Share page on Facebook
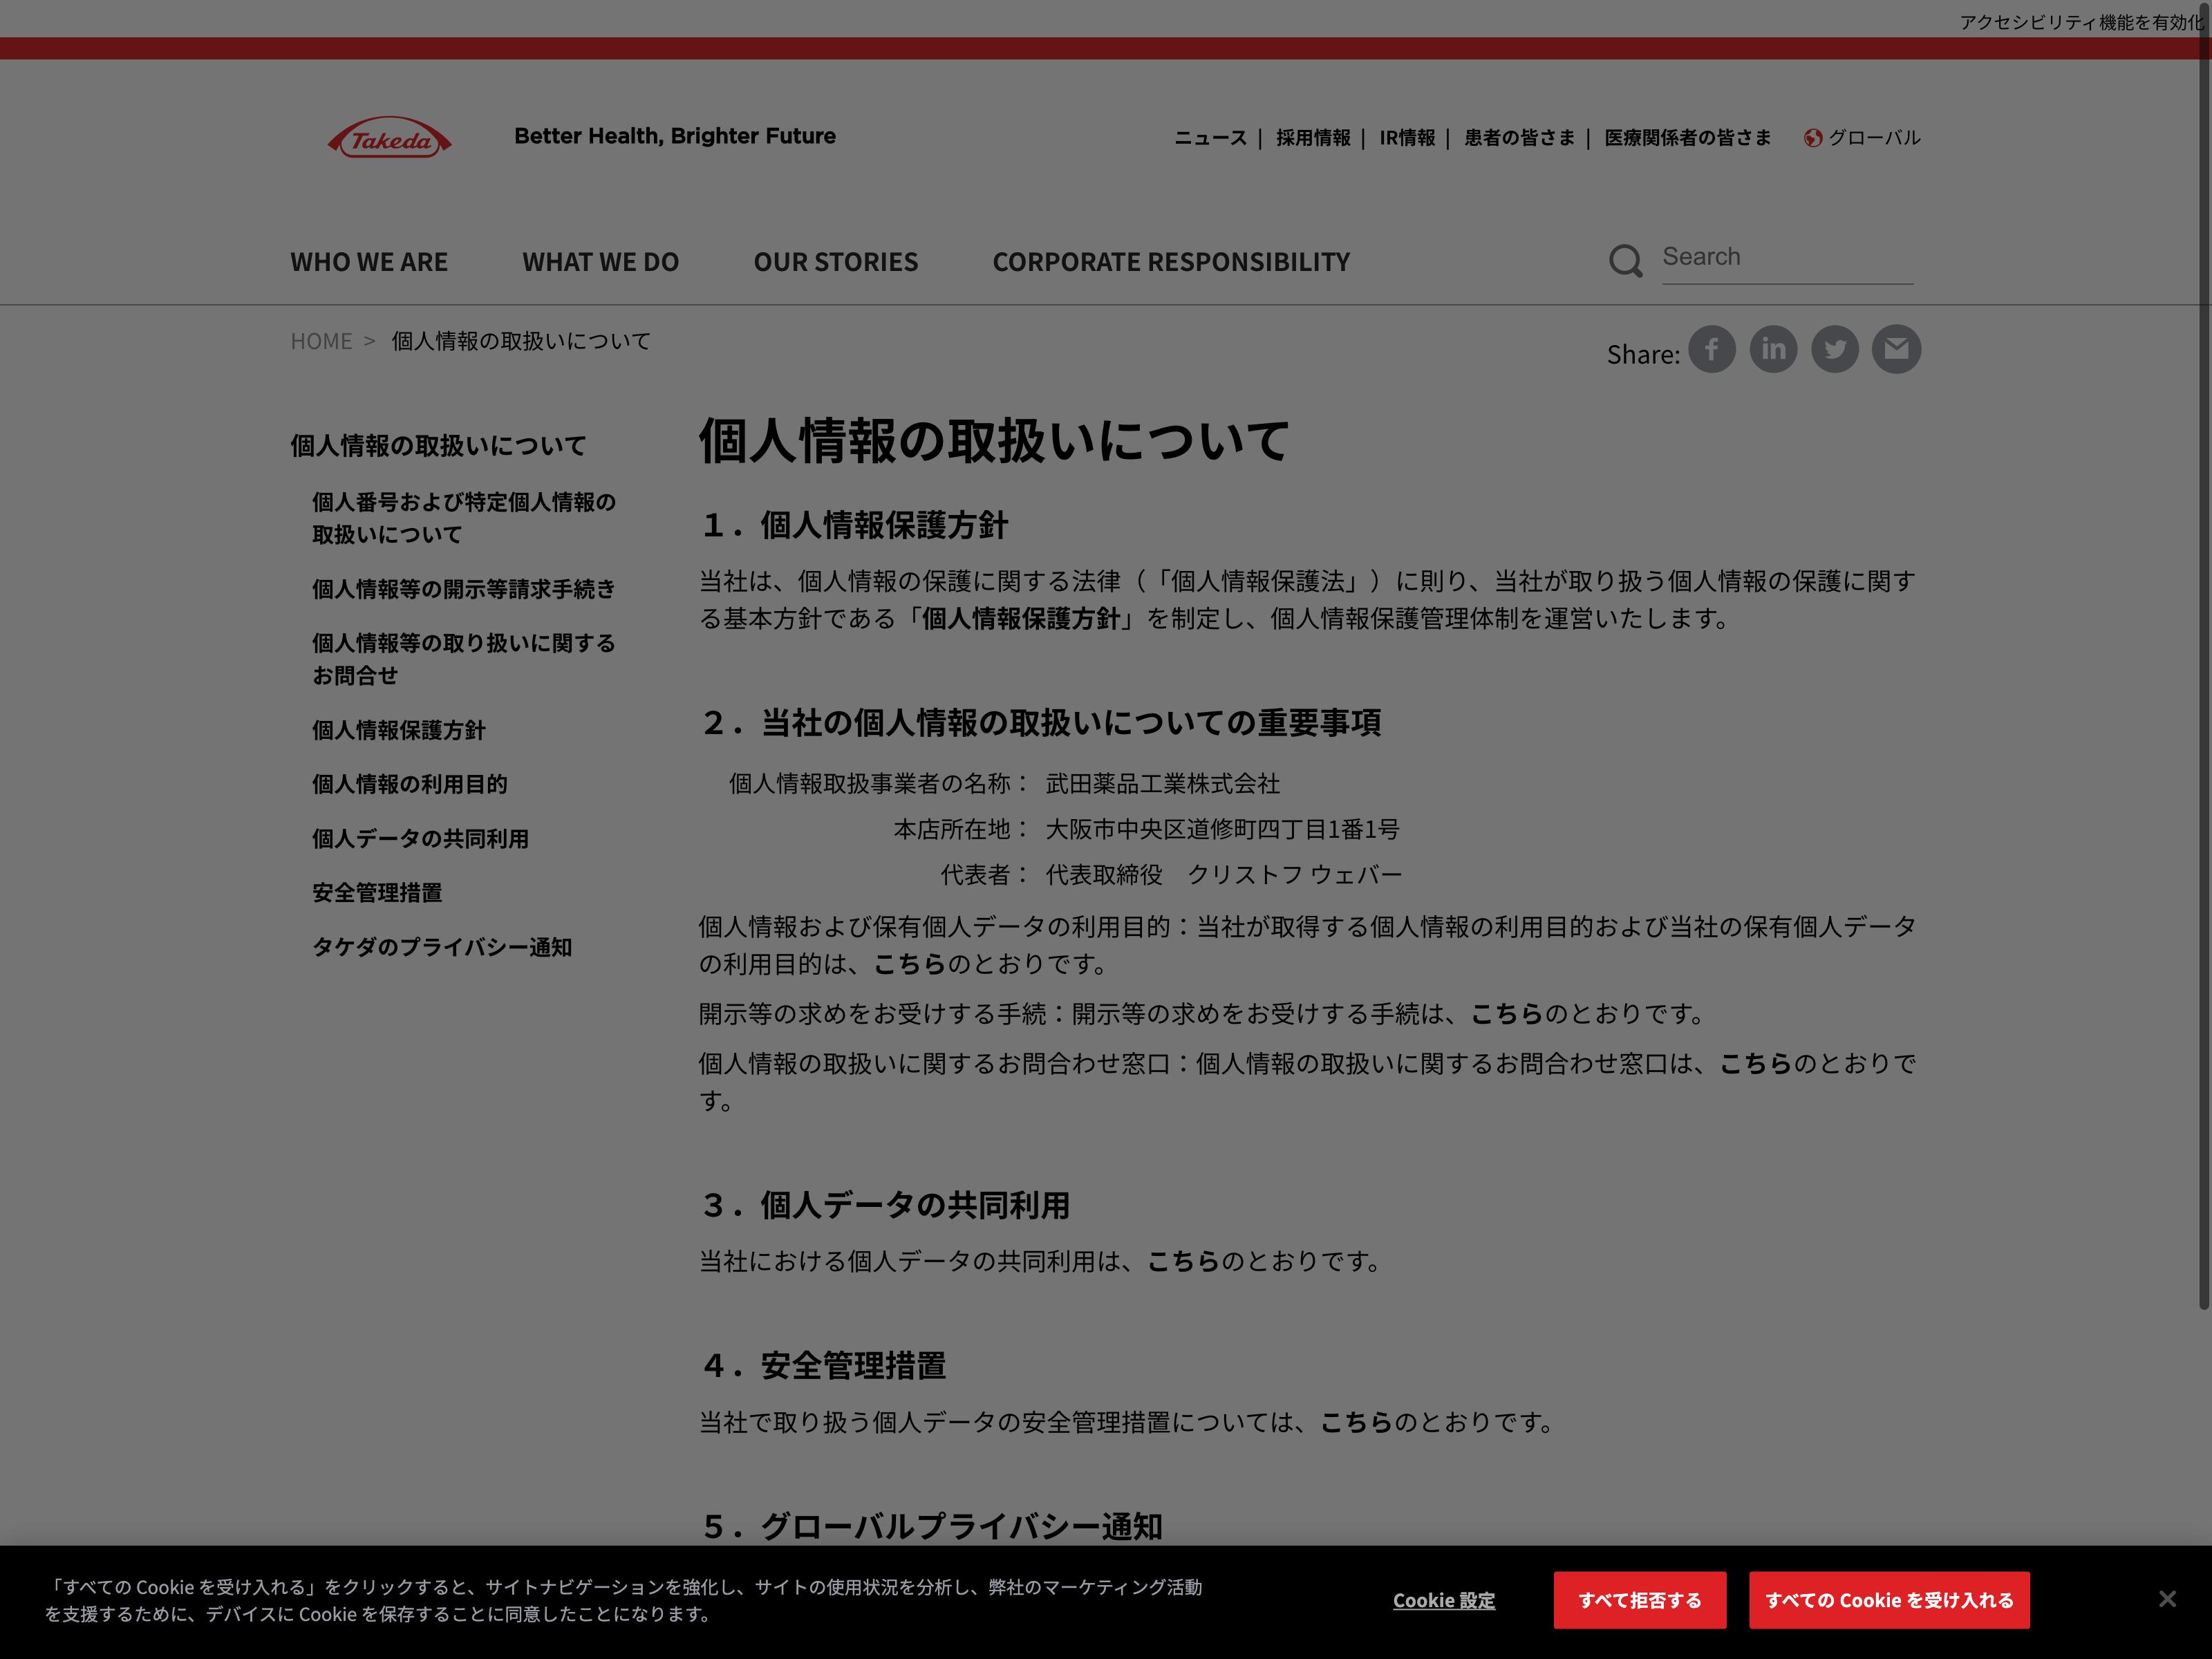This screenshot has height=1659, width=2212. 1712,350
